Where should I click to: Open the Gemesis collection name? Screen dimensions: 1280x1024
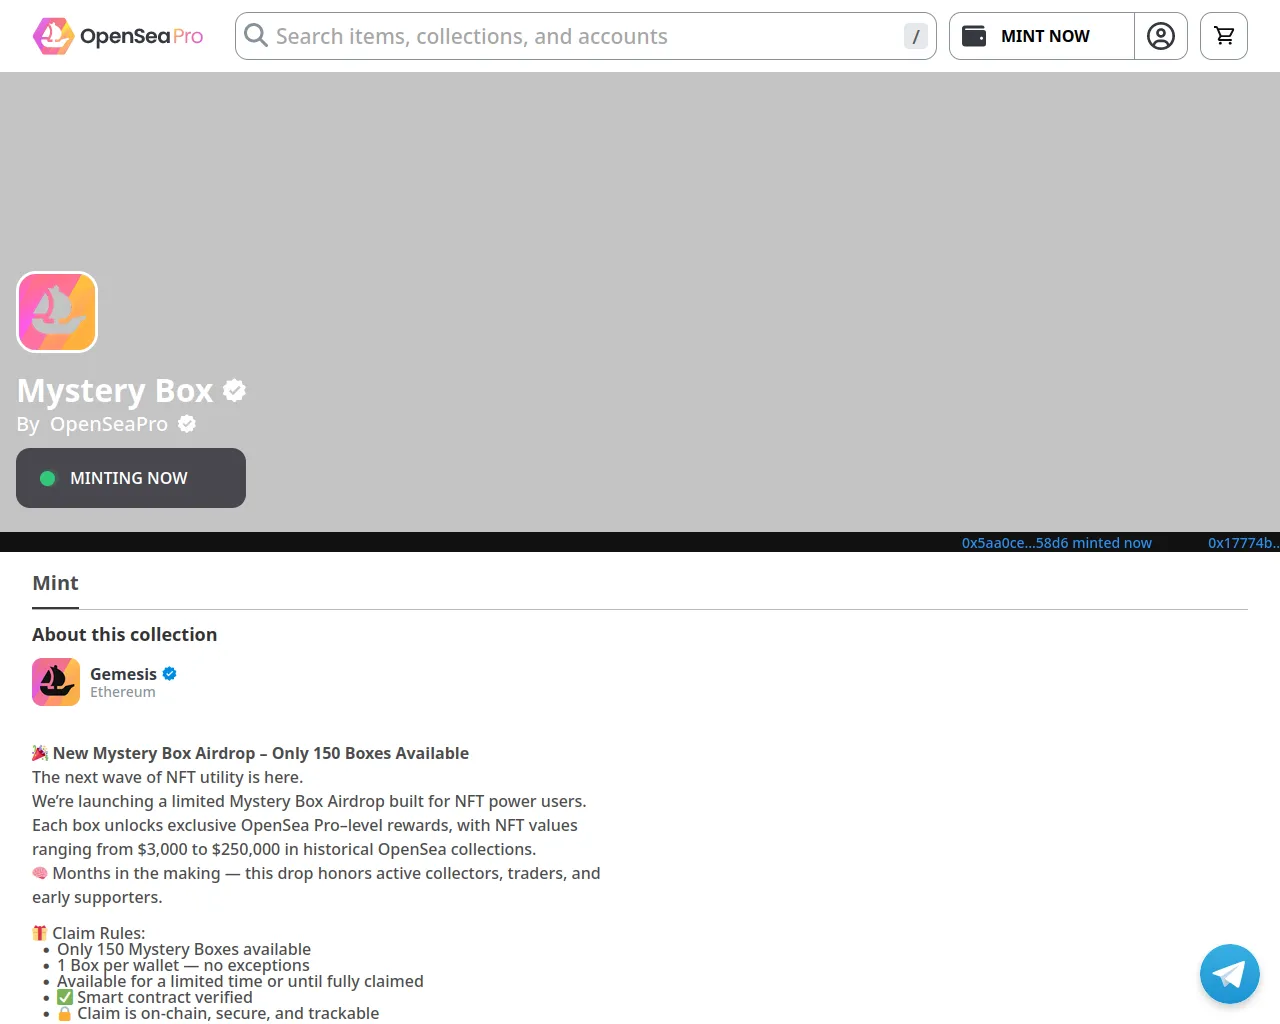(x=123, y=674)
